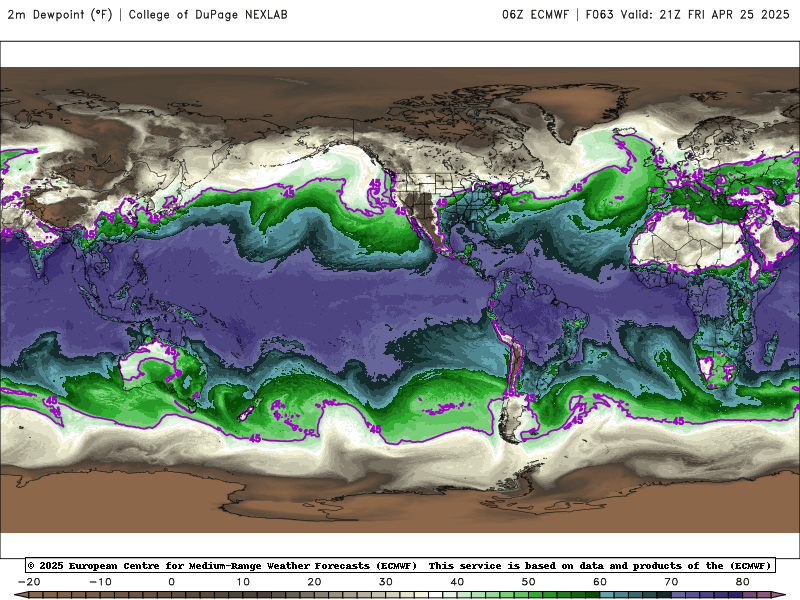Viewport: 800px width, 600px height.
Task: Click the '60' color scale label
Action: 600,582
